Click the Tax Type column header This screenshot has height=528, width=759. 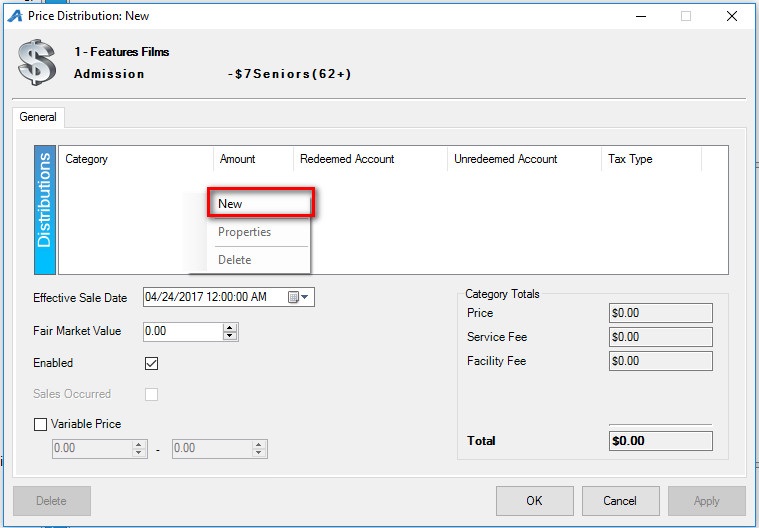651,159
